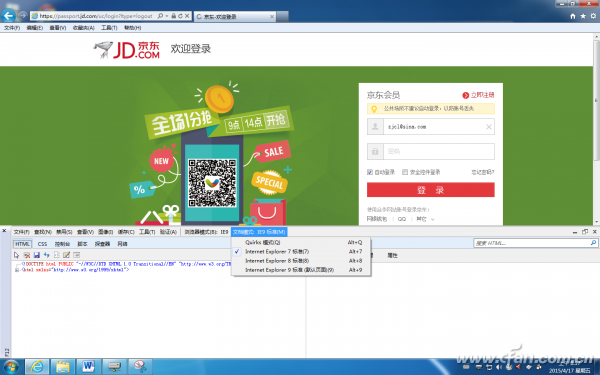Click the username field containing sina.com email
The height and width of the screenshot is (375, 600).
tap(431, 127)
